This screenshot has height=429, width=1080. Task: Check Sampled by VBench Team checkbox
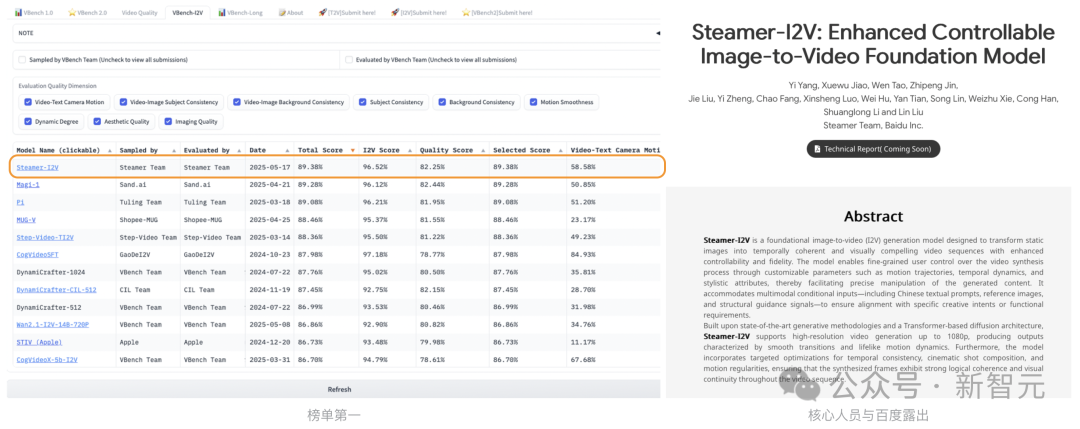(23, 60)
